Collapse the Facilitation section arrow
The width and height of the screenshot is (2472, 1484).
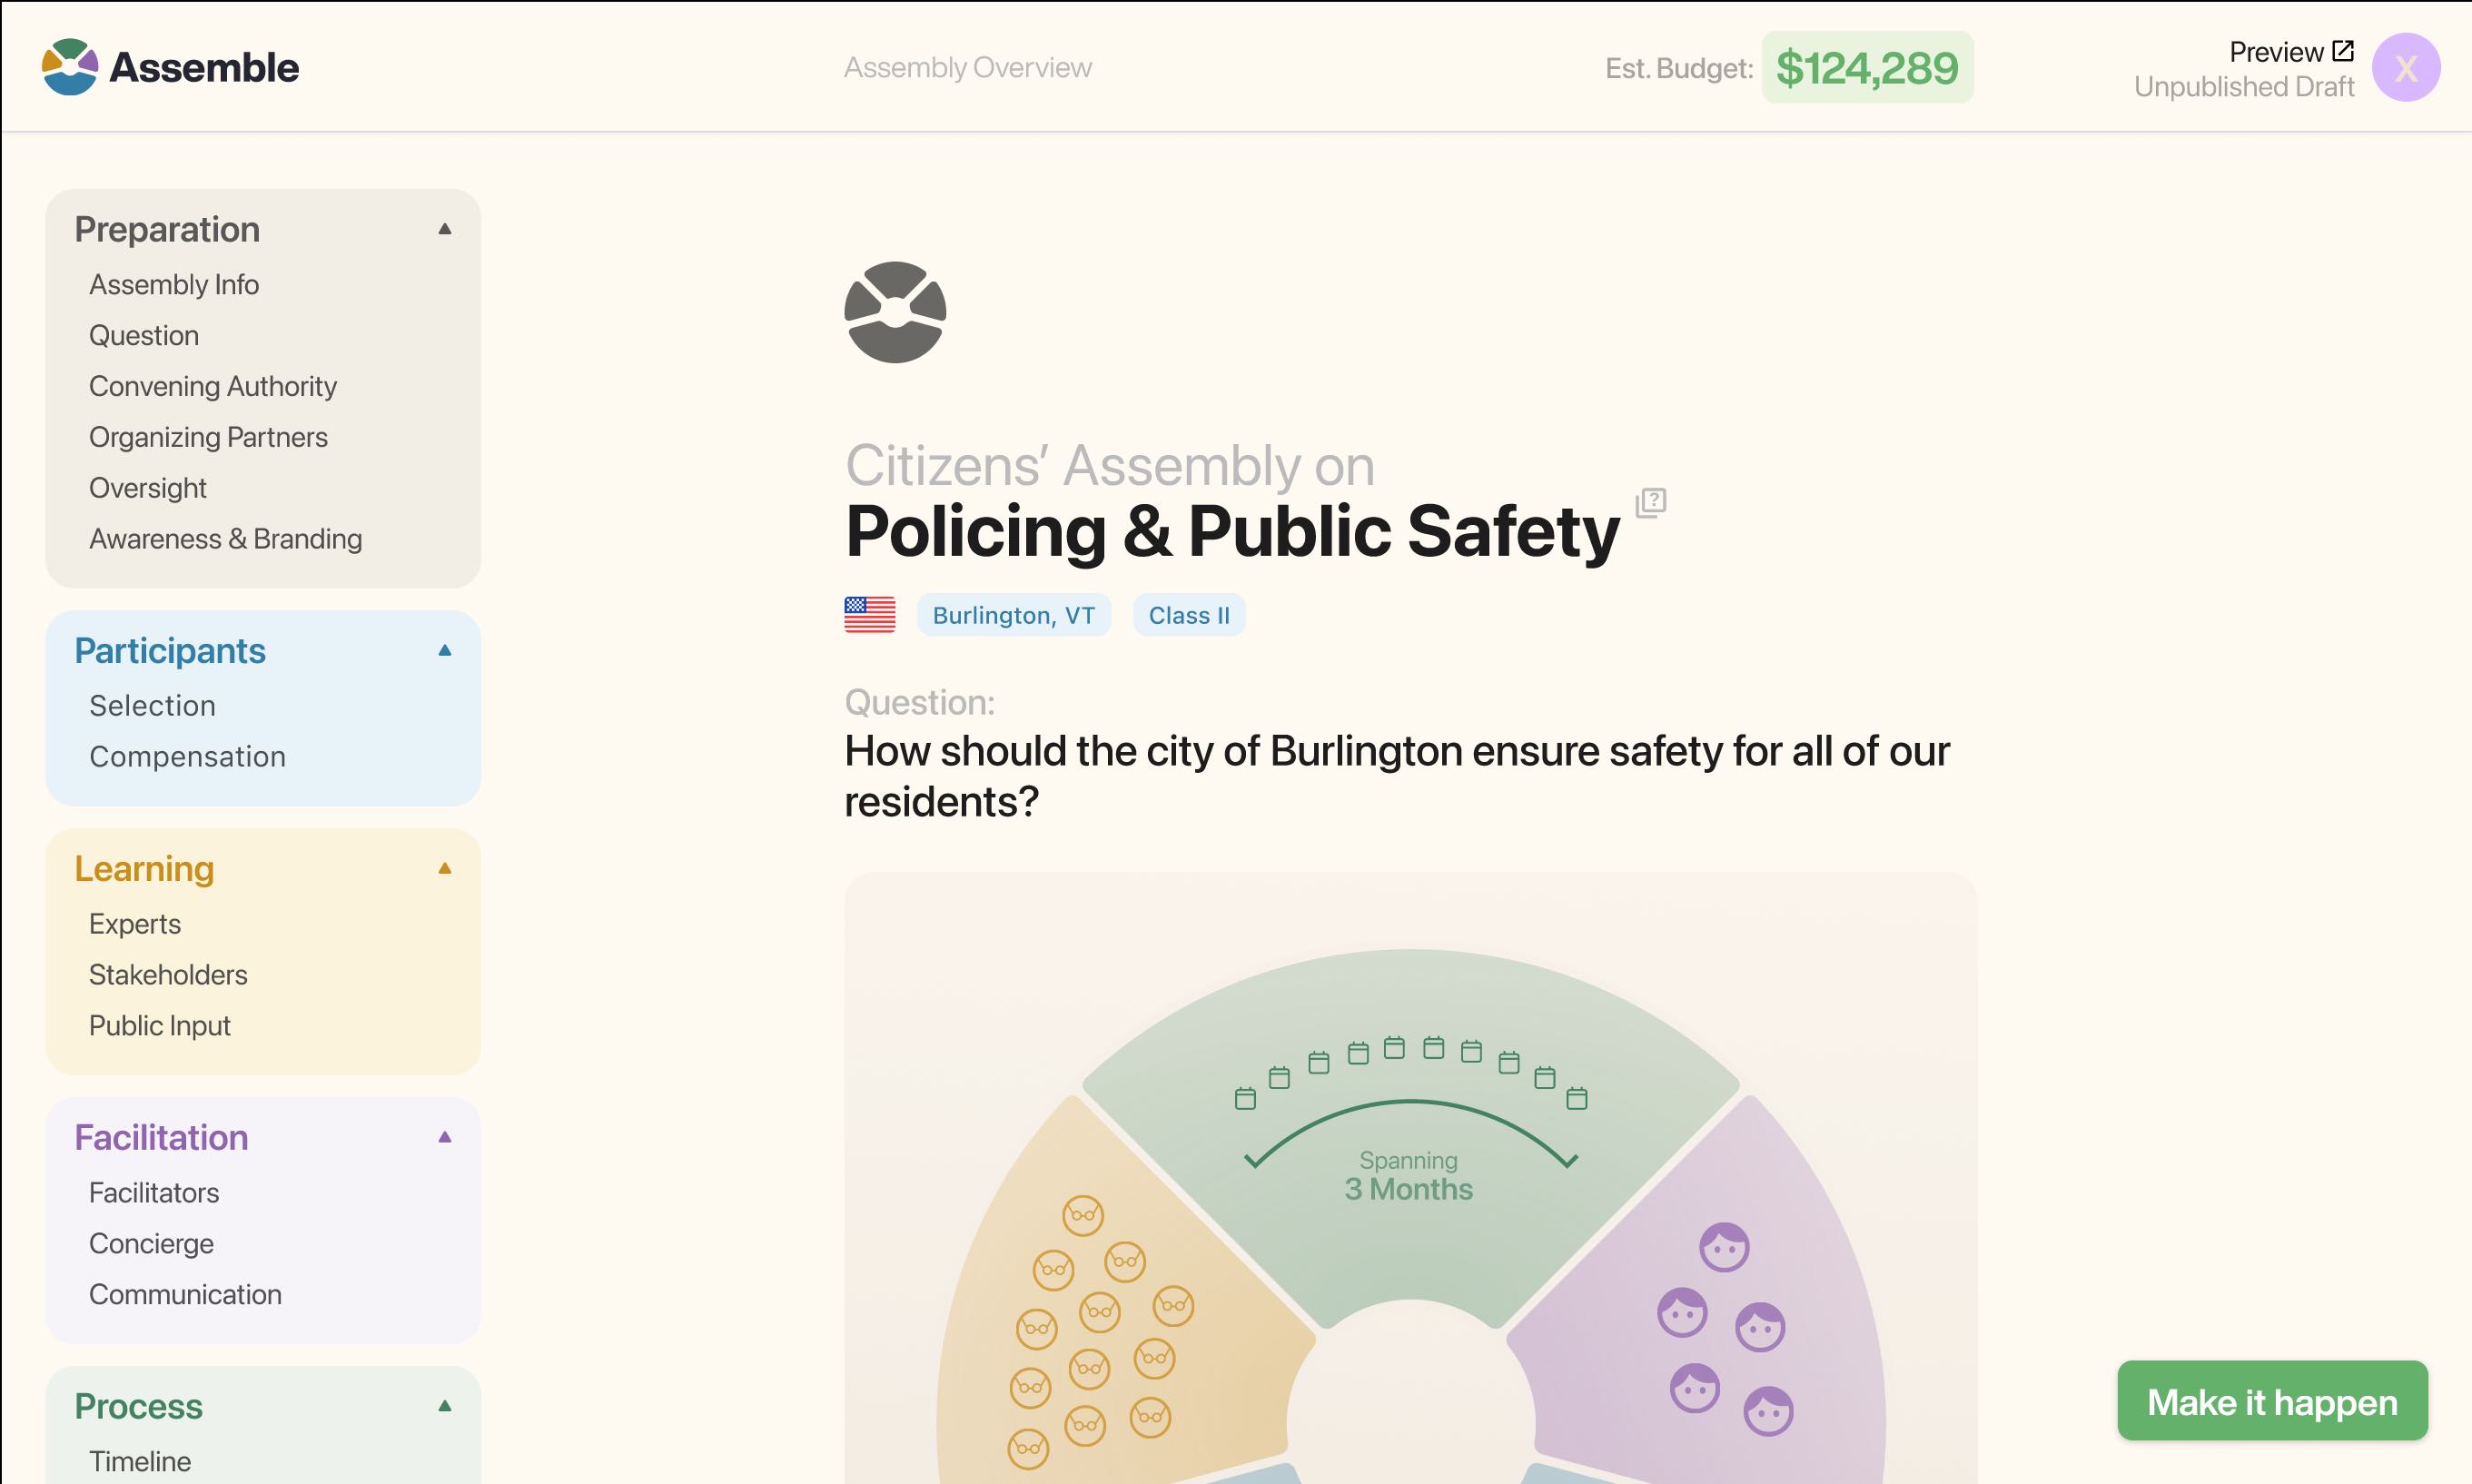445,1137
